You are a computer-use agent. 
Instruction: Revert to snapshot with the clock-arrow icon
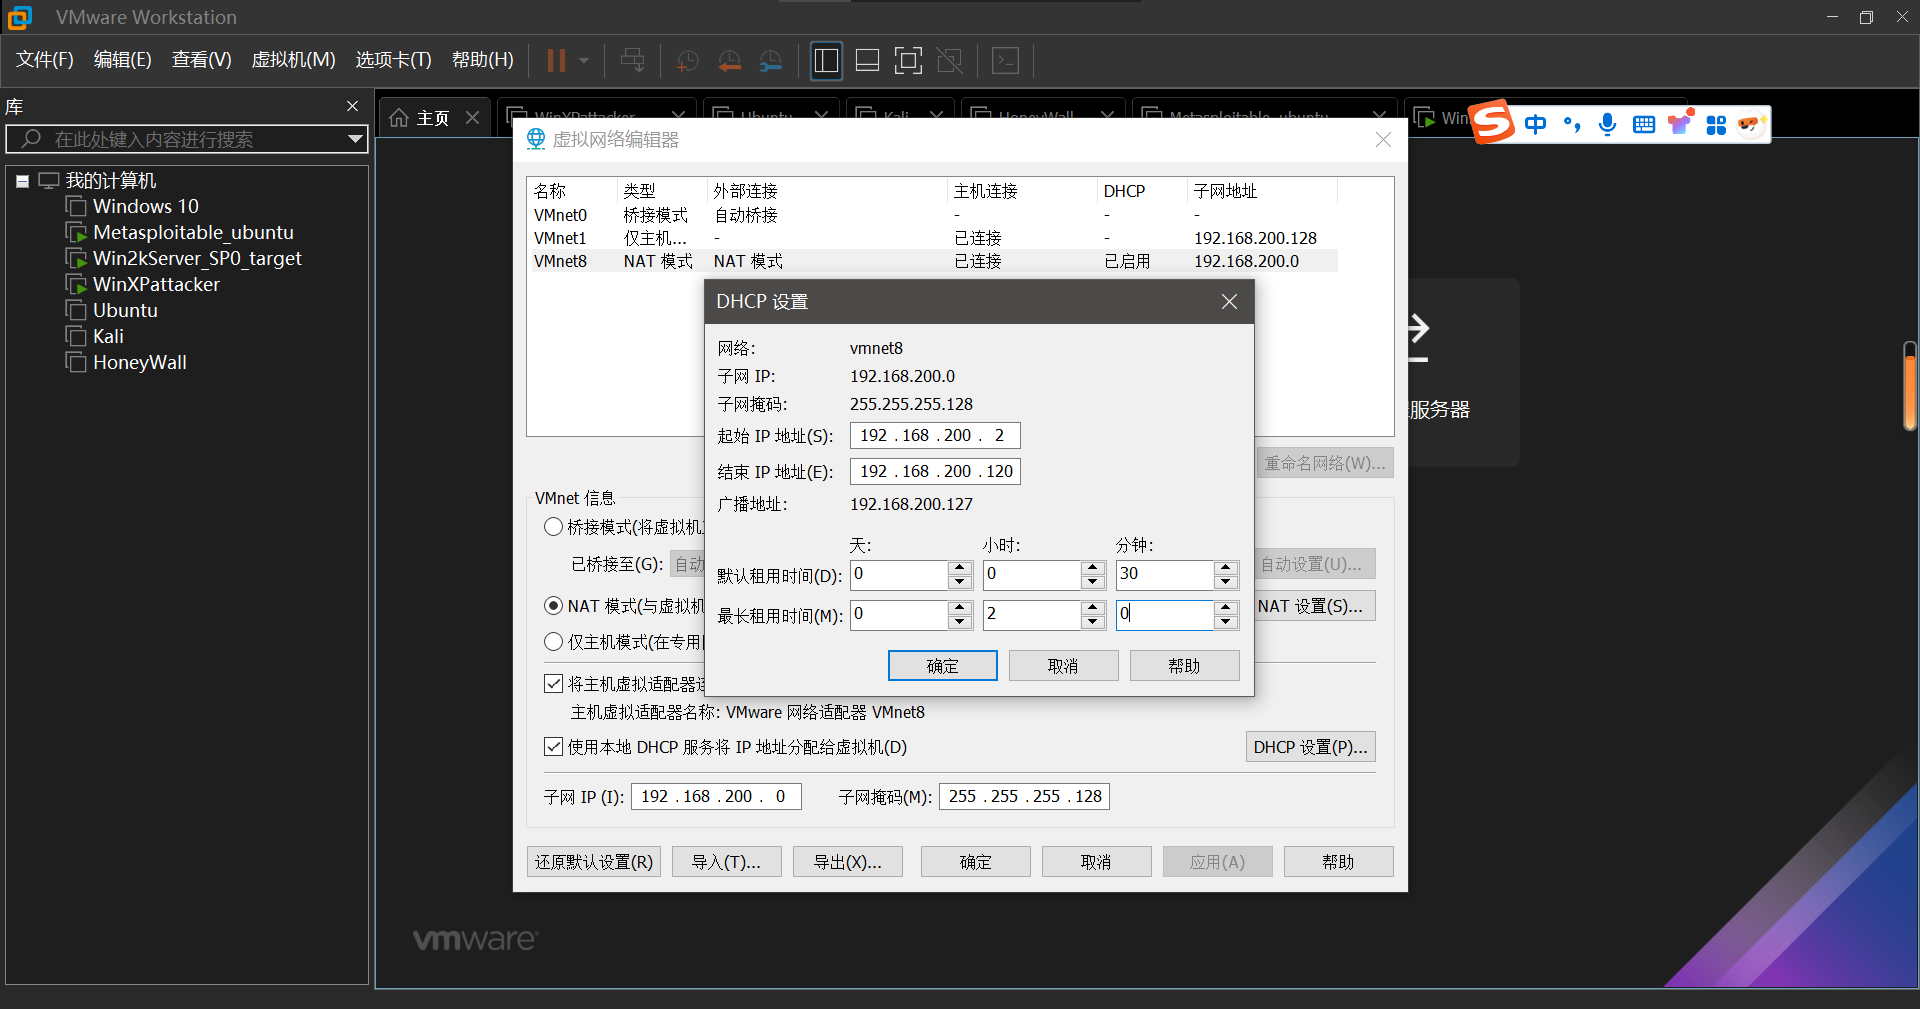(729, 60)
